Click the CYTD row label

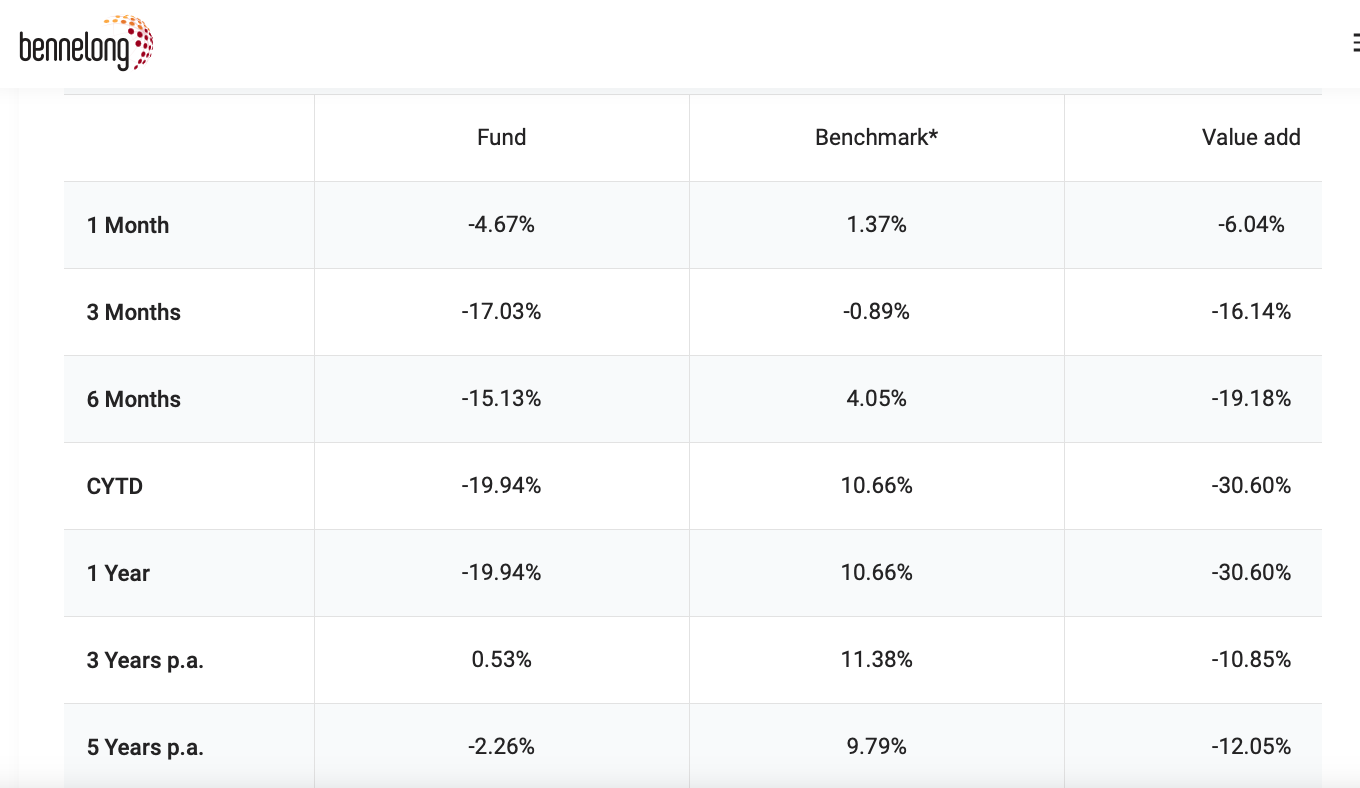pos(115,486)
